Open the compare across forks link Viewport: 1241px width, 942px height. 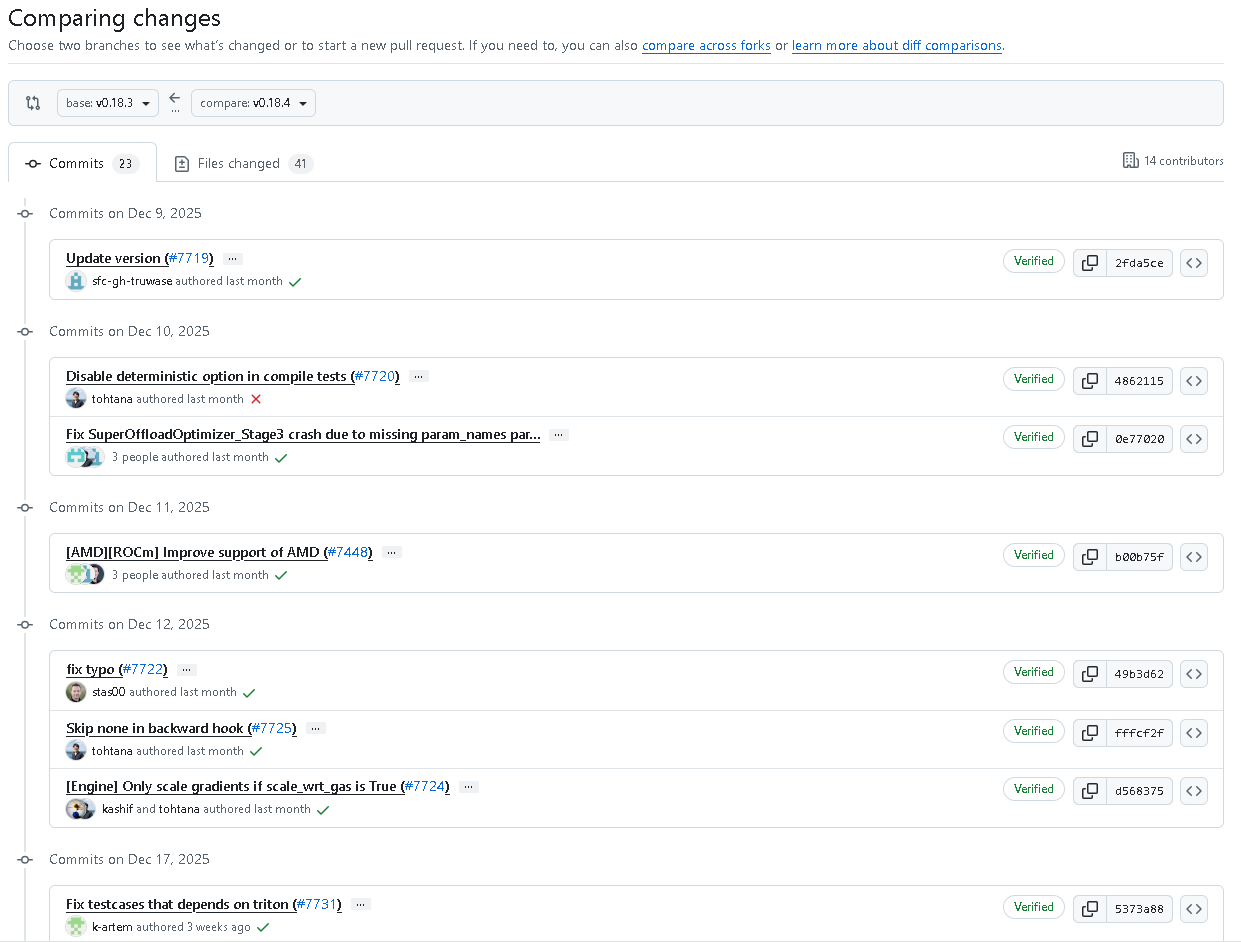706,45
